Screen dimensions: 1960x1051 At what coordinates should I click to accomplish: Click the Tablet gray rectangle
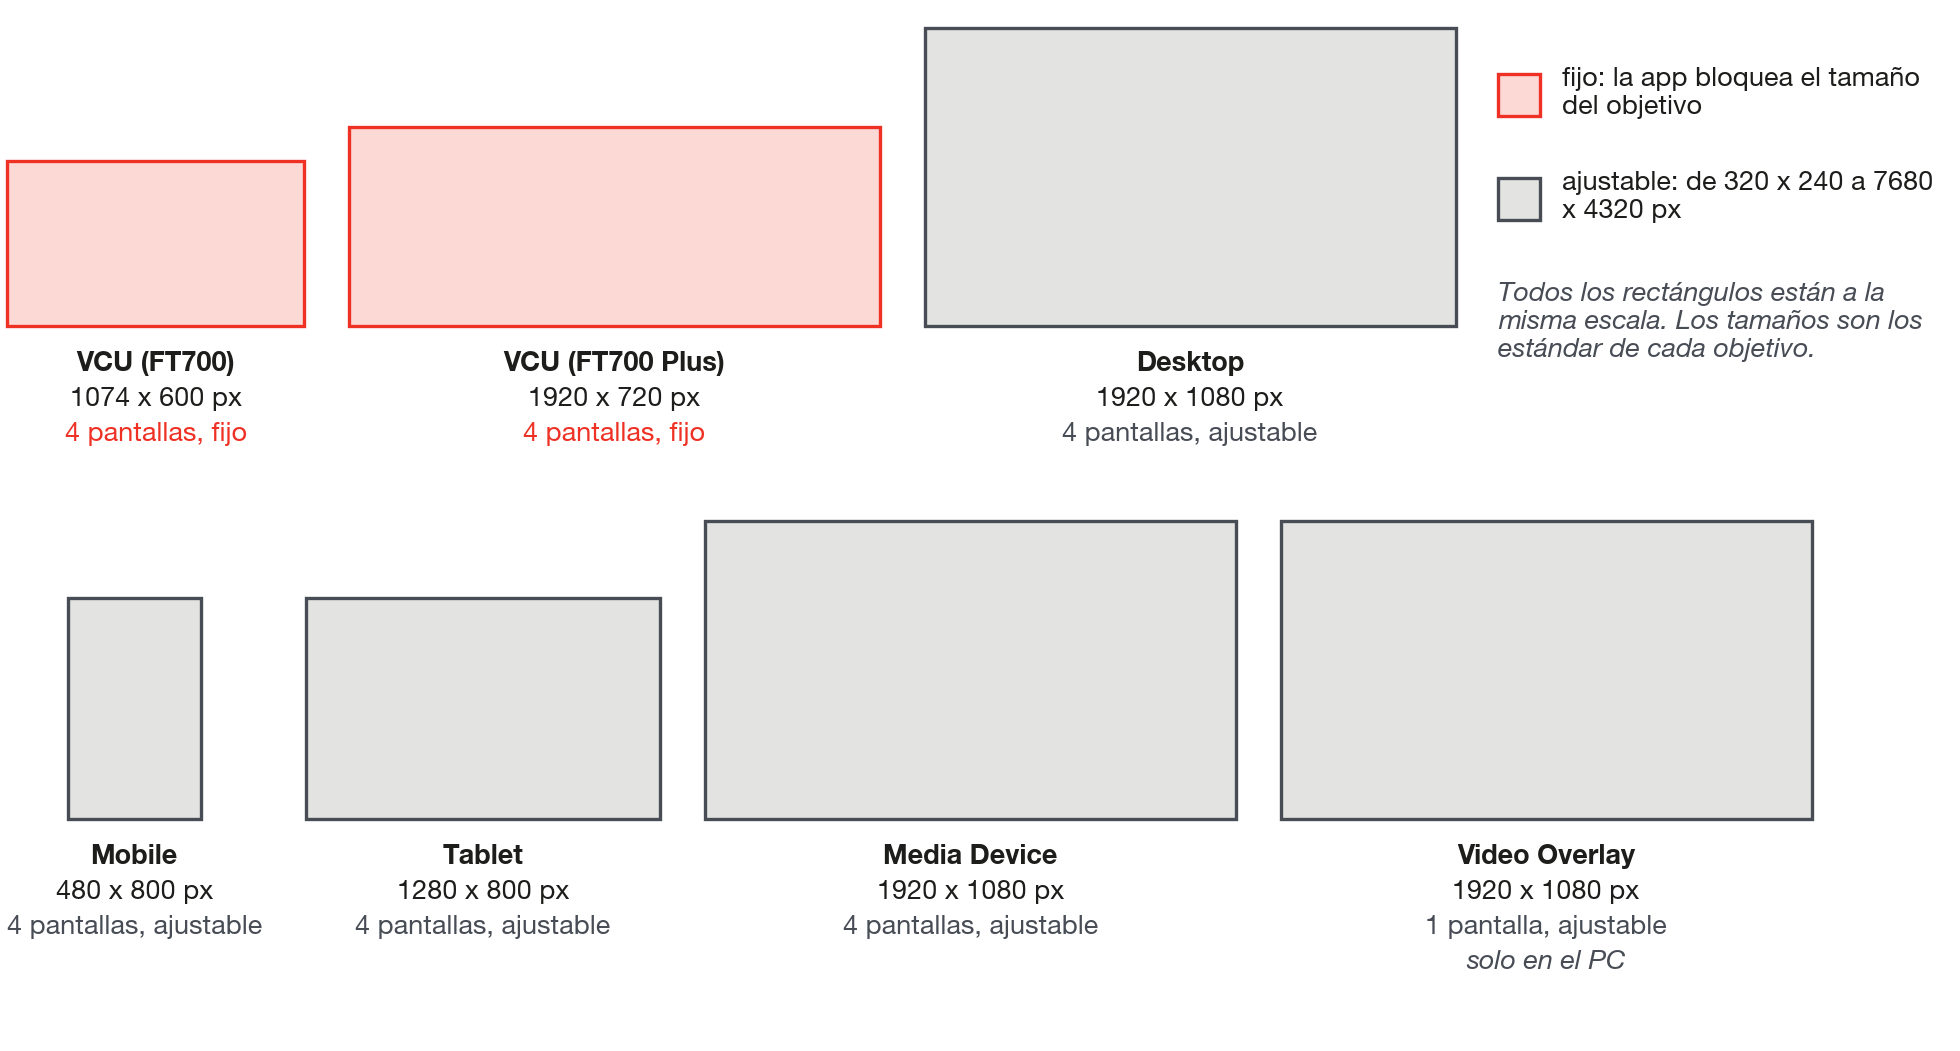tap(483, 709)
